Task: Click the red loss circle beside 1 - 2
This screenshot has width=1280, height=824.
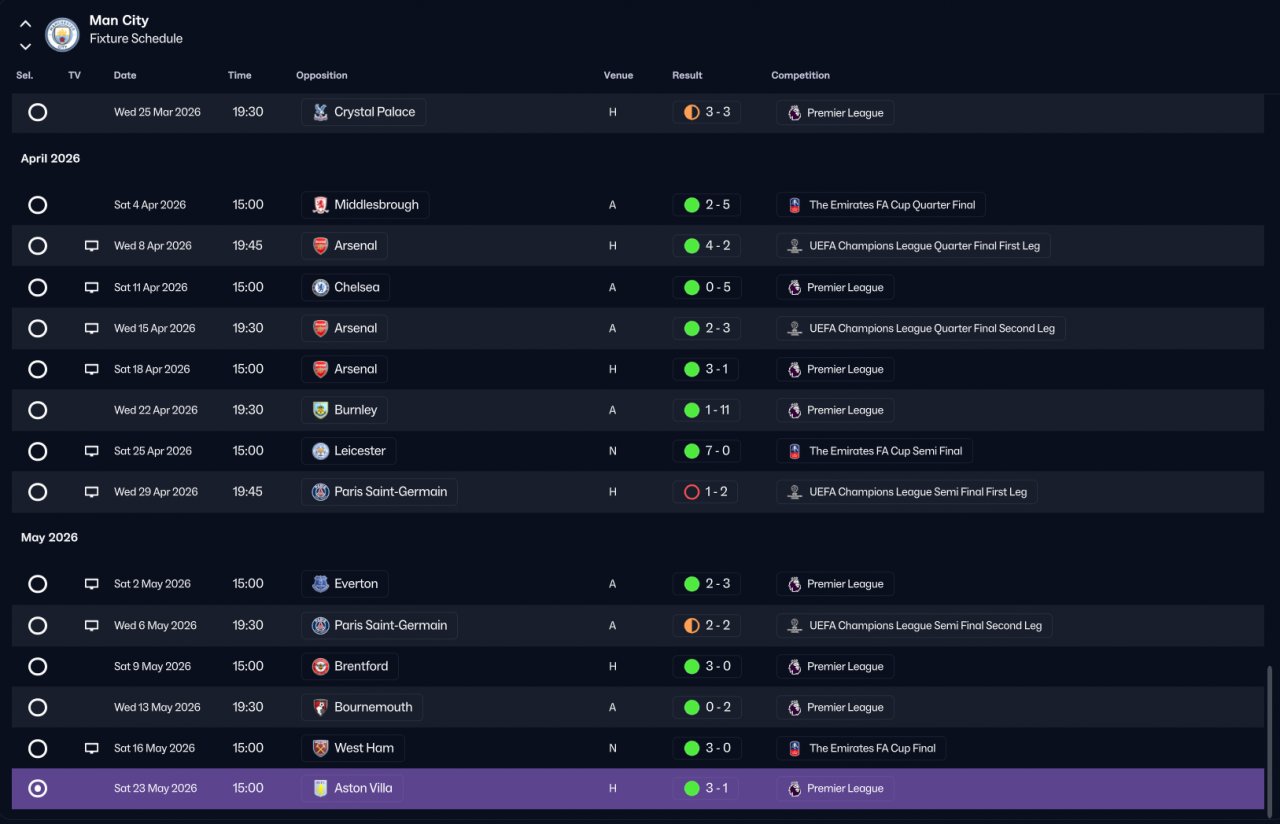Action: (x=691, y=492)
